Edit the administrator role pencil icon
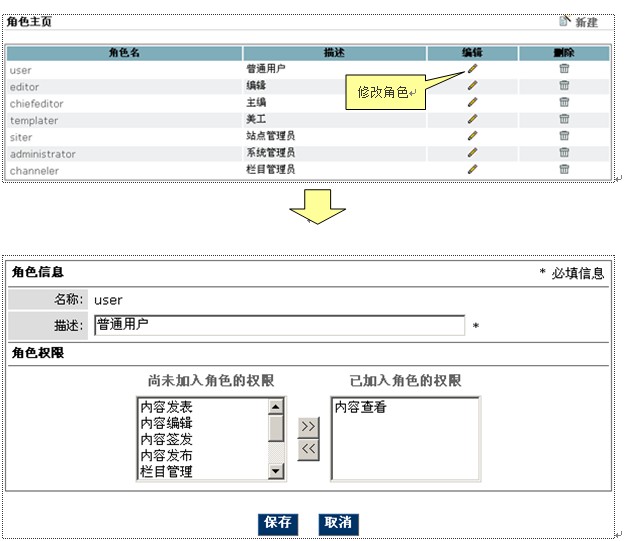643x541 pixels. click(x=472, y=153)
